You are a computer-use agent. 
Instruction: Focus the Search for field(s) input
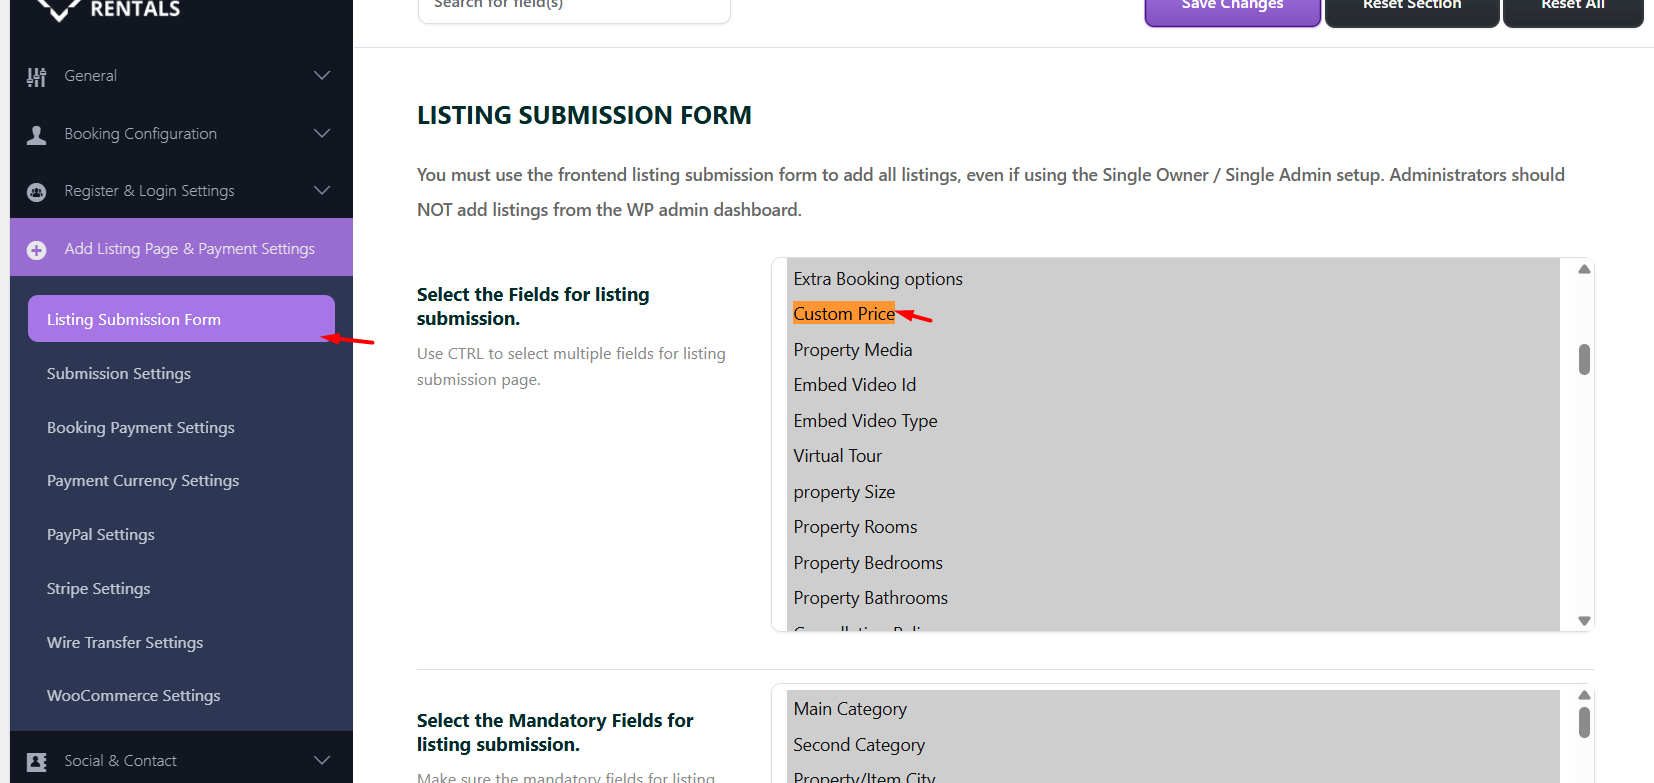(574, 6)
